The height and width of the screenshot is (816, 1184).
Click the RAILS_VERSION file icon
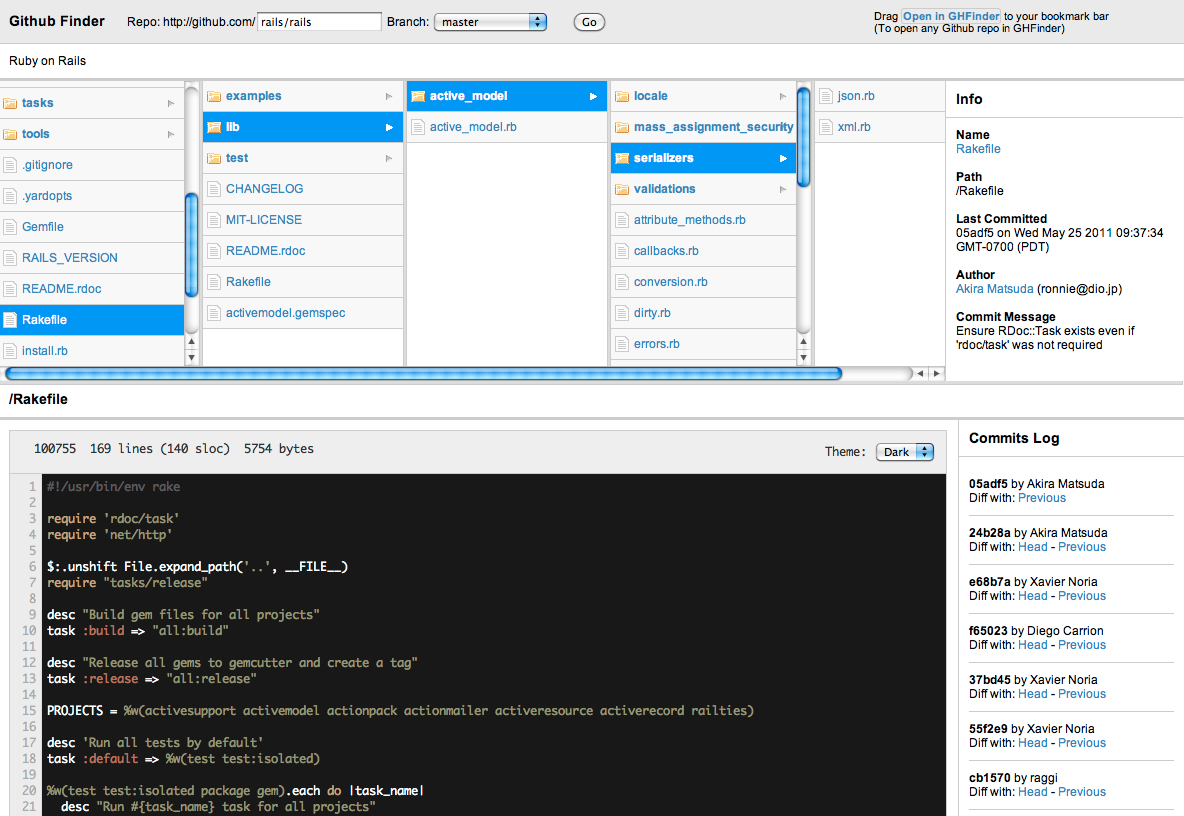[x=10, y=258]
